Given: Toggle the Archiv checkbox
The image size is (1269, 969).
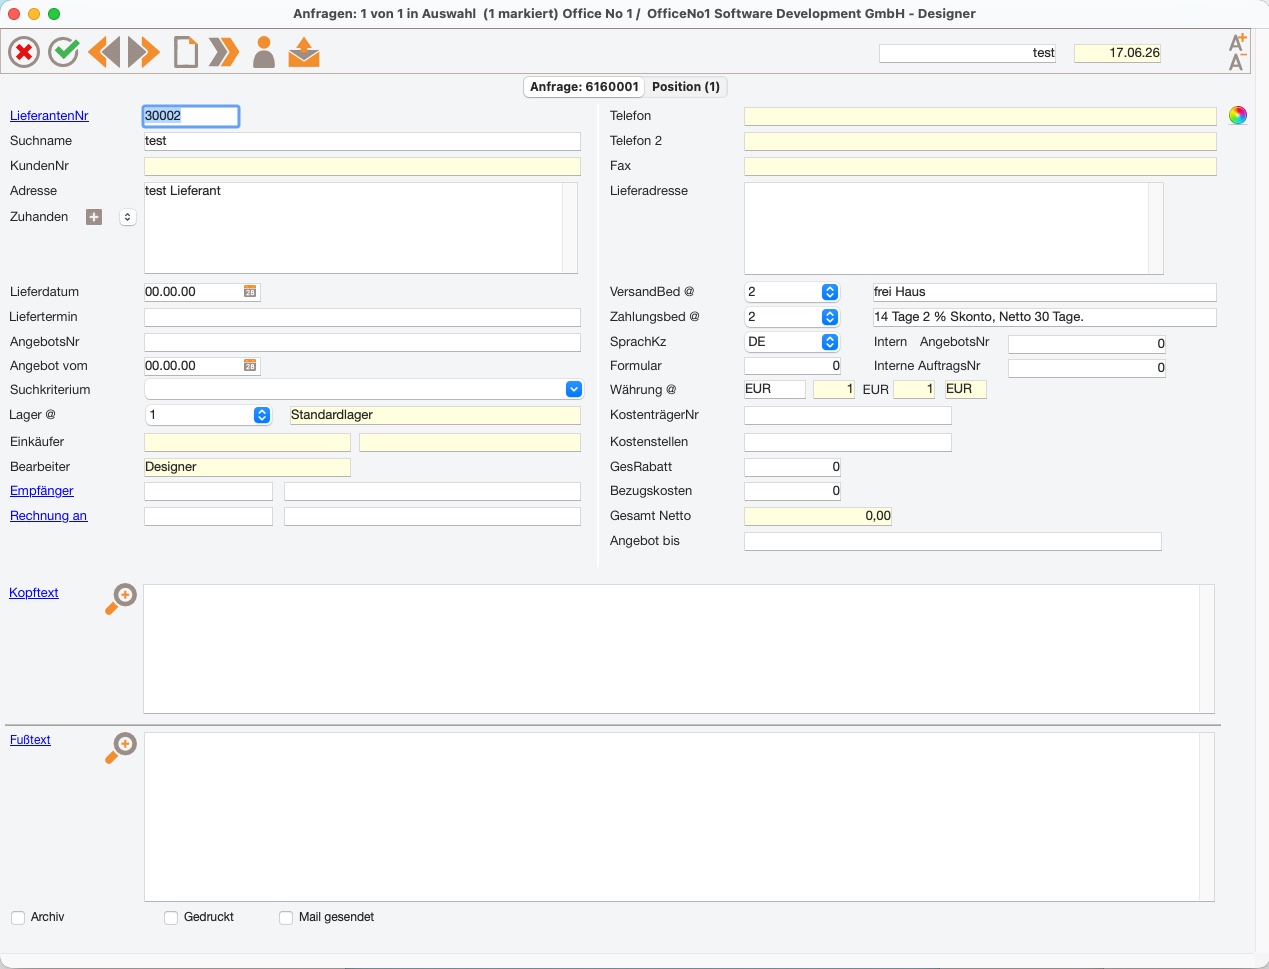Looking at the screenshot, I should click(x=18, y=918).
